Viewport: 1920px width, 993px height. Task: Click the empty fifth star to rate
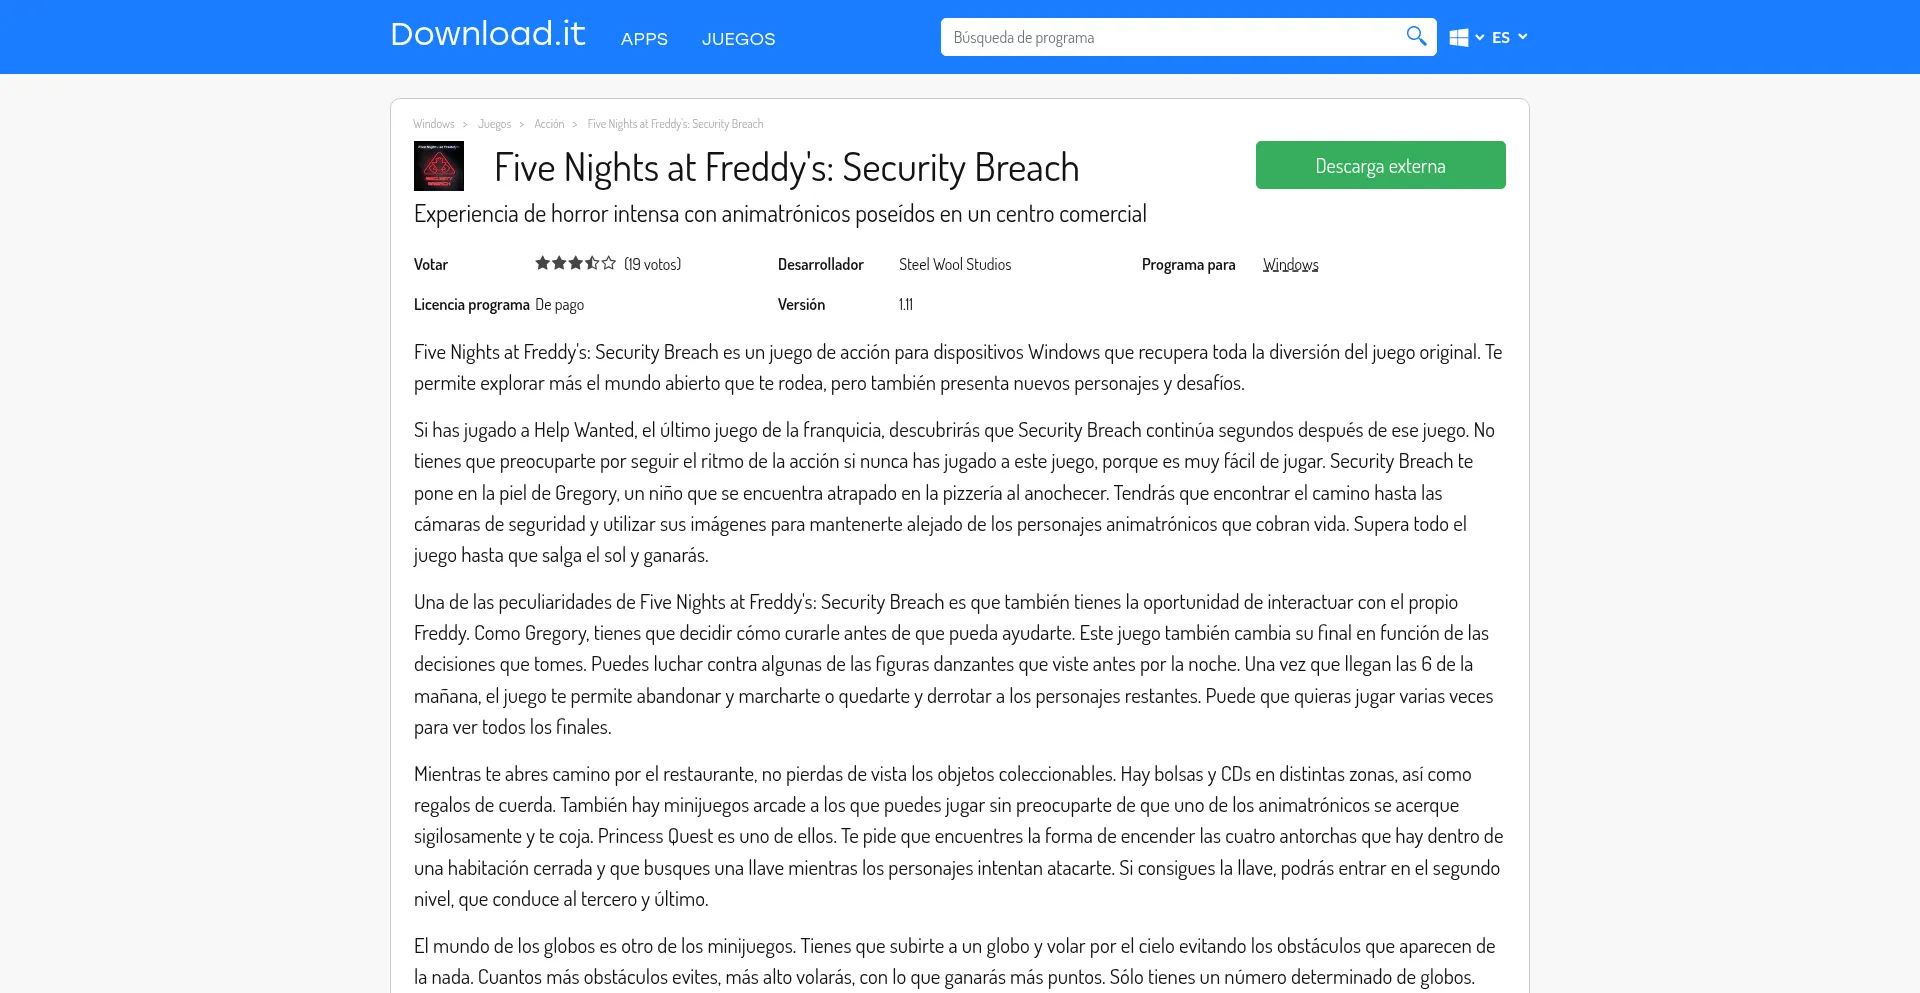[609, 263]
